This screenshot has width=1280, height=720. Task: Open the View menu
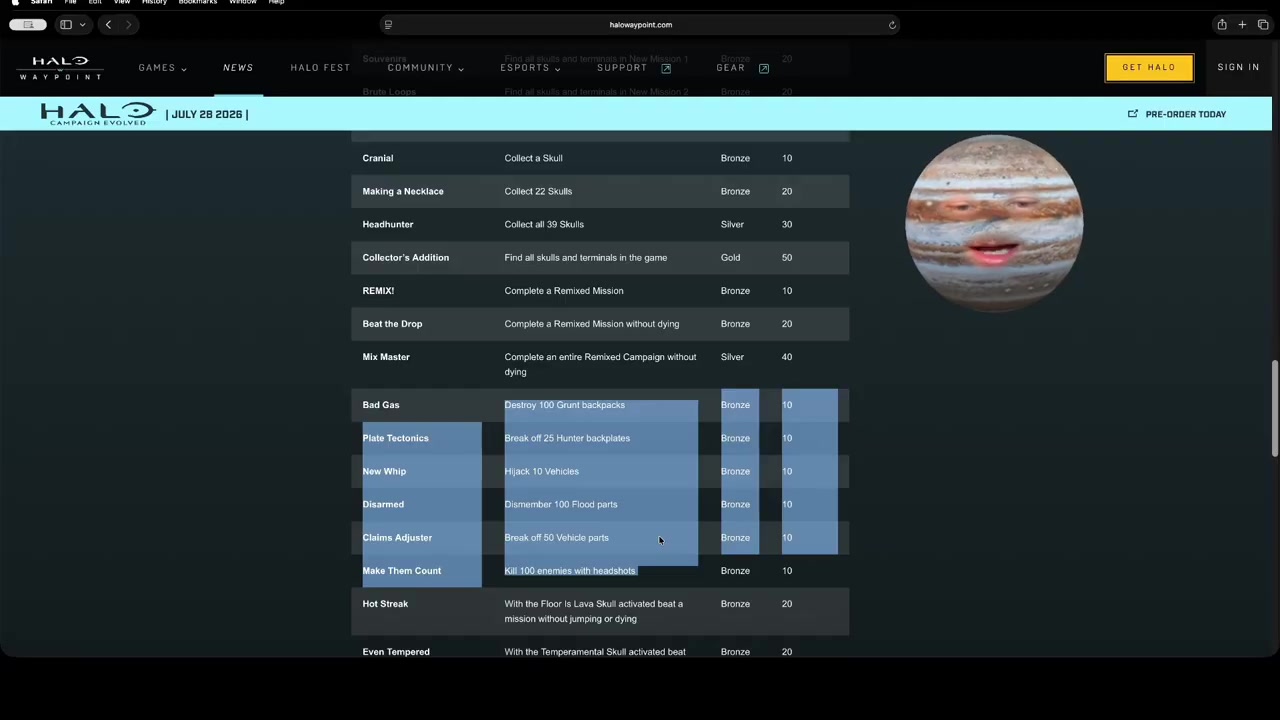[122, 2]
